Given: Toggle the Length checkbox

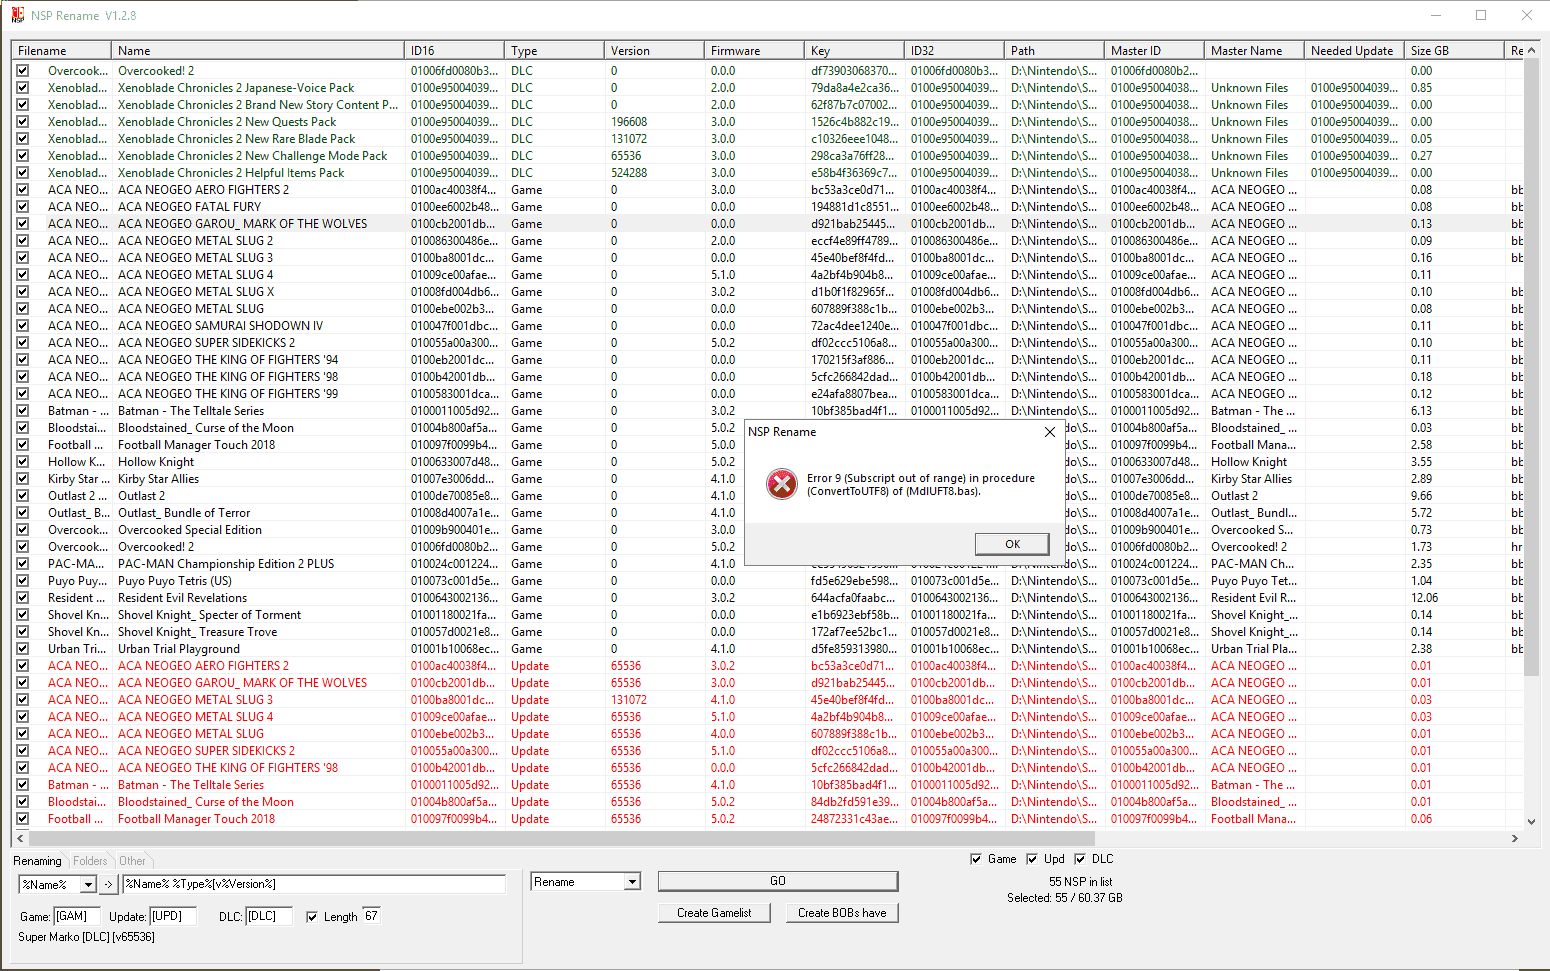Looking at the screenshot, I should (x=312, y=917).
